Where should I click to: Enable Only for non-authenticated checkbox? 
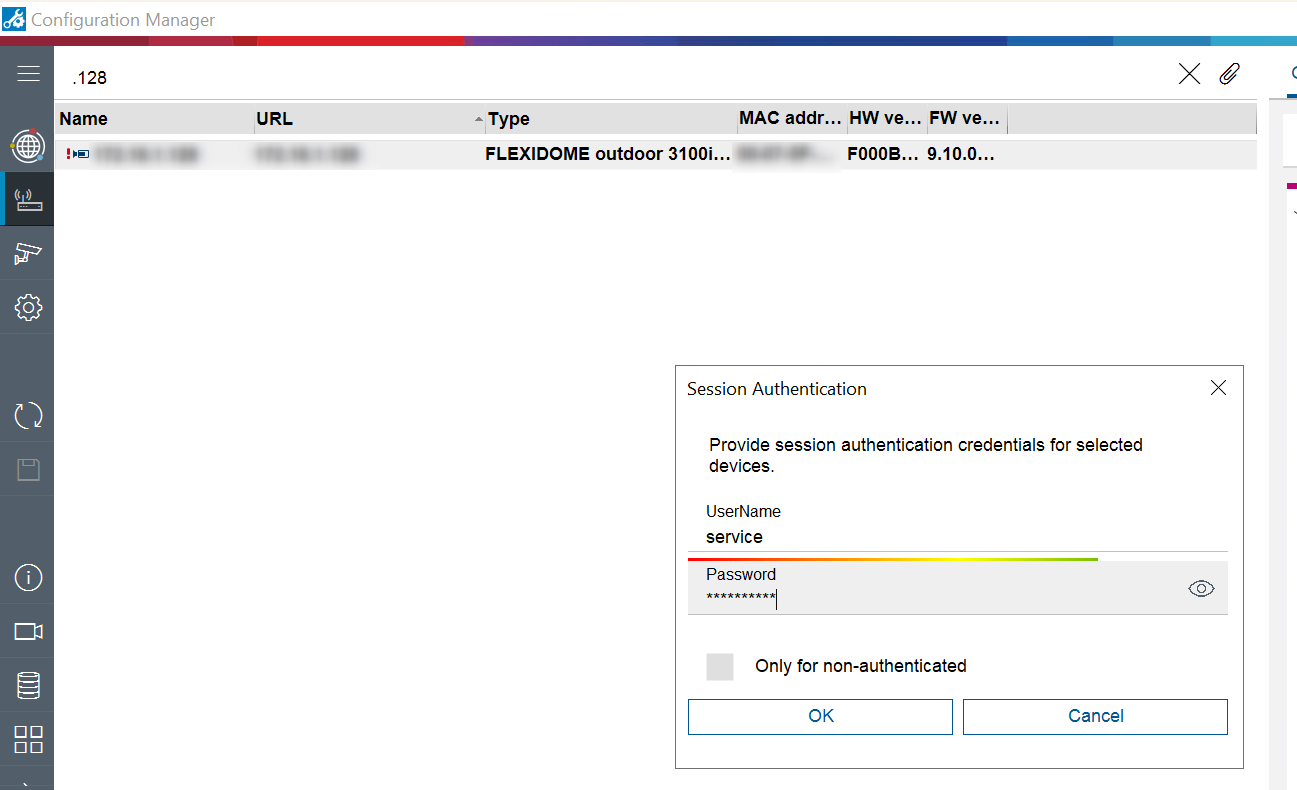point(720,667)
